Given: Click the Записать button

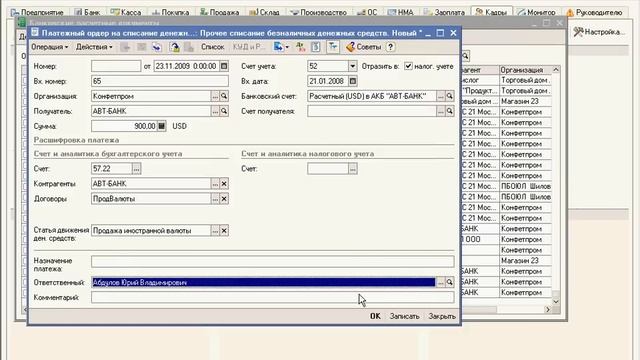Looking at the screenshot, I should [x=404, y=316].
